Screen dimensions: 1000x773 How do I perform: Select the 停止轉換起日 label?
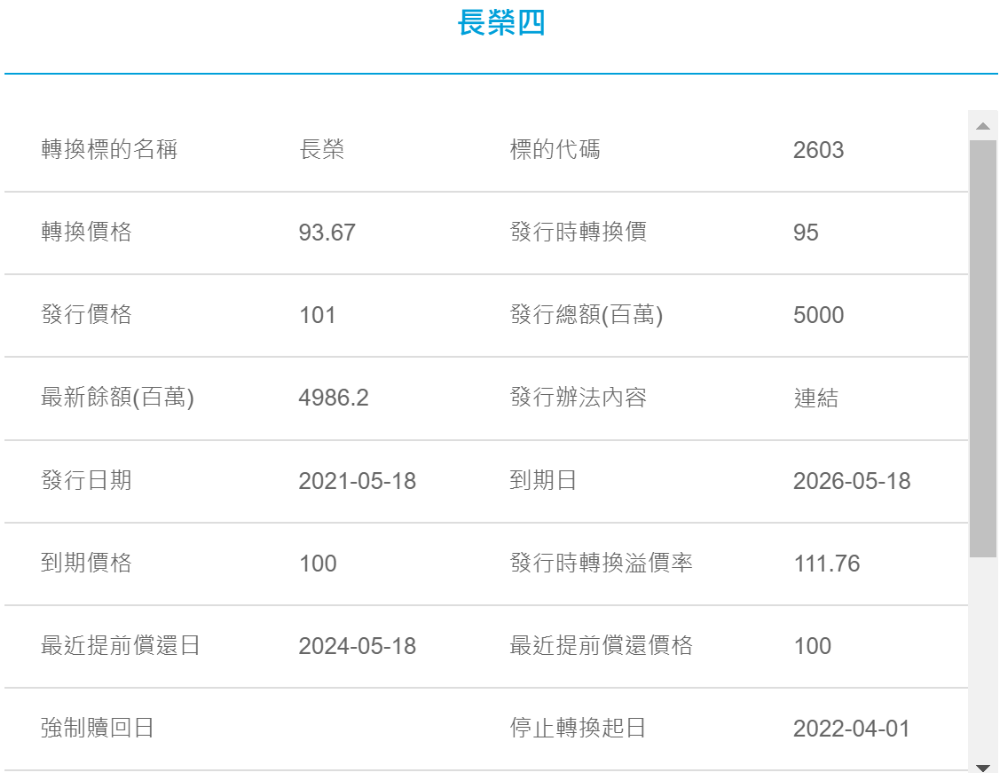coord(578,728)
